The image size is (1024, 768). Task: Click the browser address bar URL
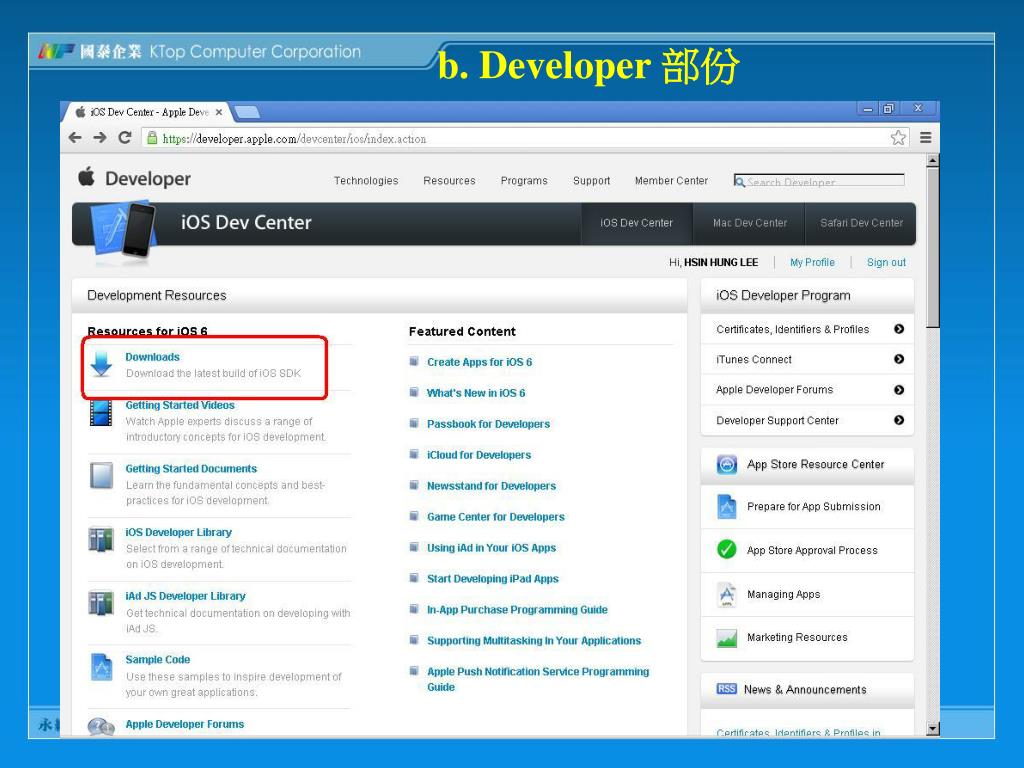295,138
